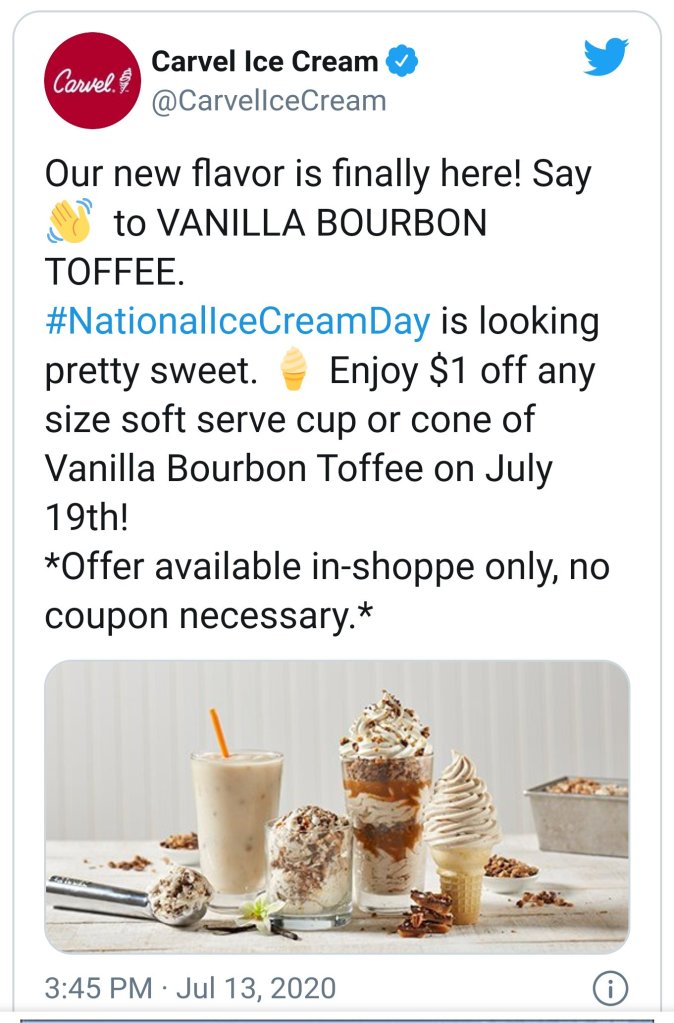Open the #NationalIceCreamDay hashtag
This screenshot has height=1023, width=674.
click(x=238, y=322)
